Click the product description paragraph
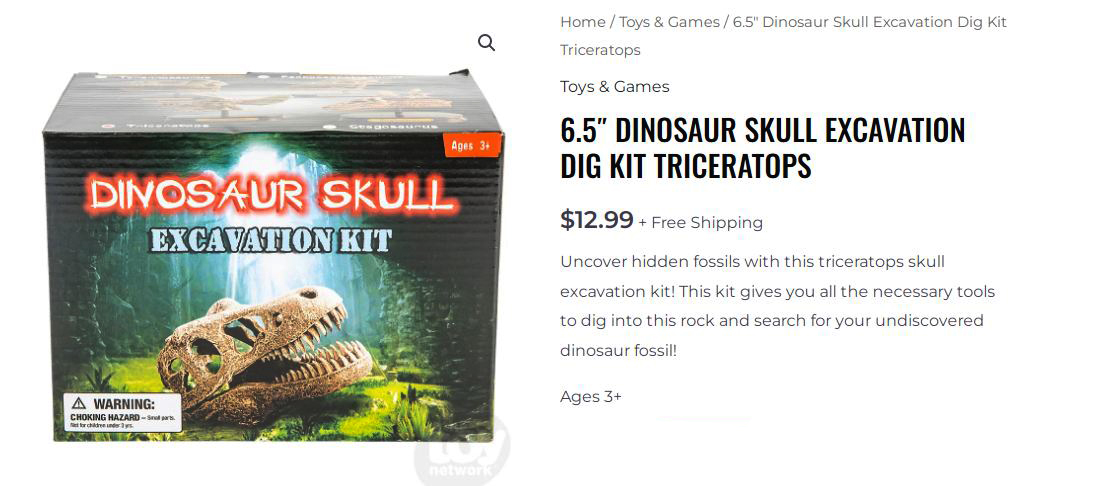Screen dimensions: 1108x486 pos(777,306)
